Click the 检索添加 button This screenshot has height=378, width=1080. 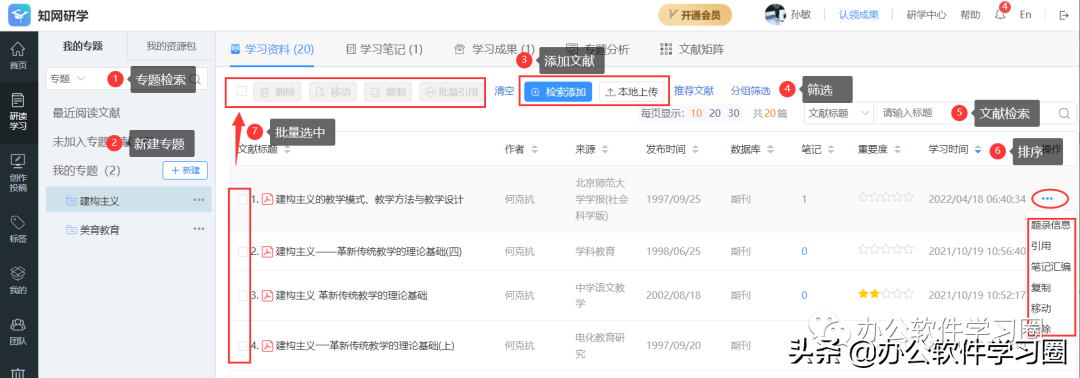click(558, 92)
